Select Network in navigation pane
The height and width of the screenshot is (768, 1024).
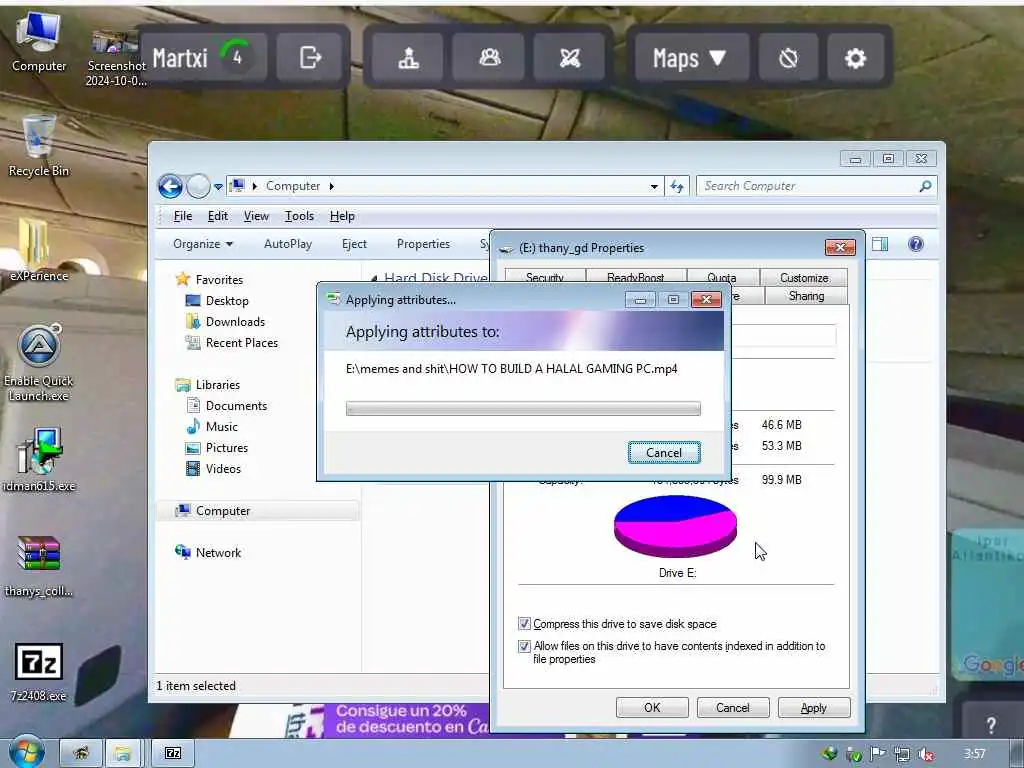[x=217, y=552]
